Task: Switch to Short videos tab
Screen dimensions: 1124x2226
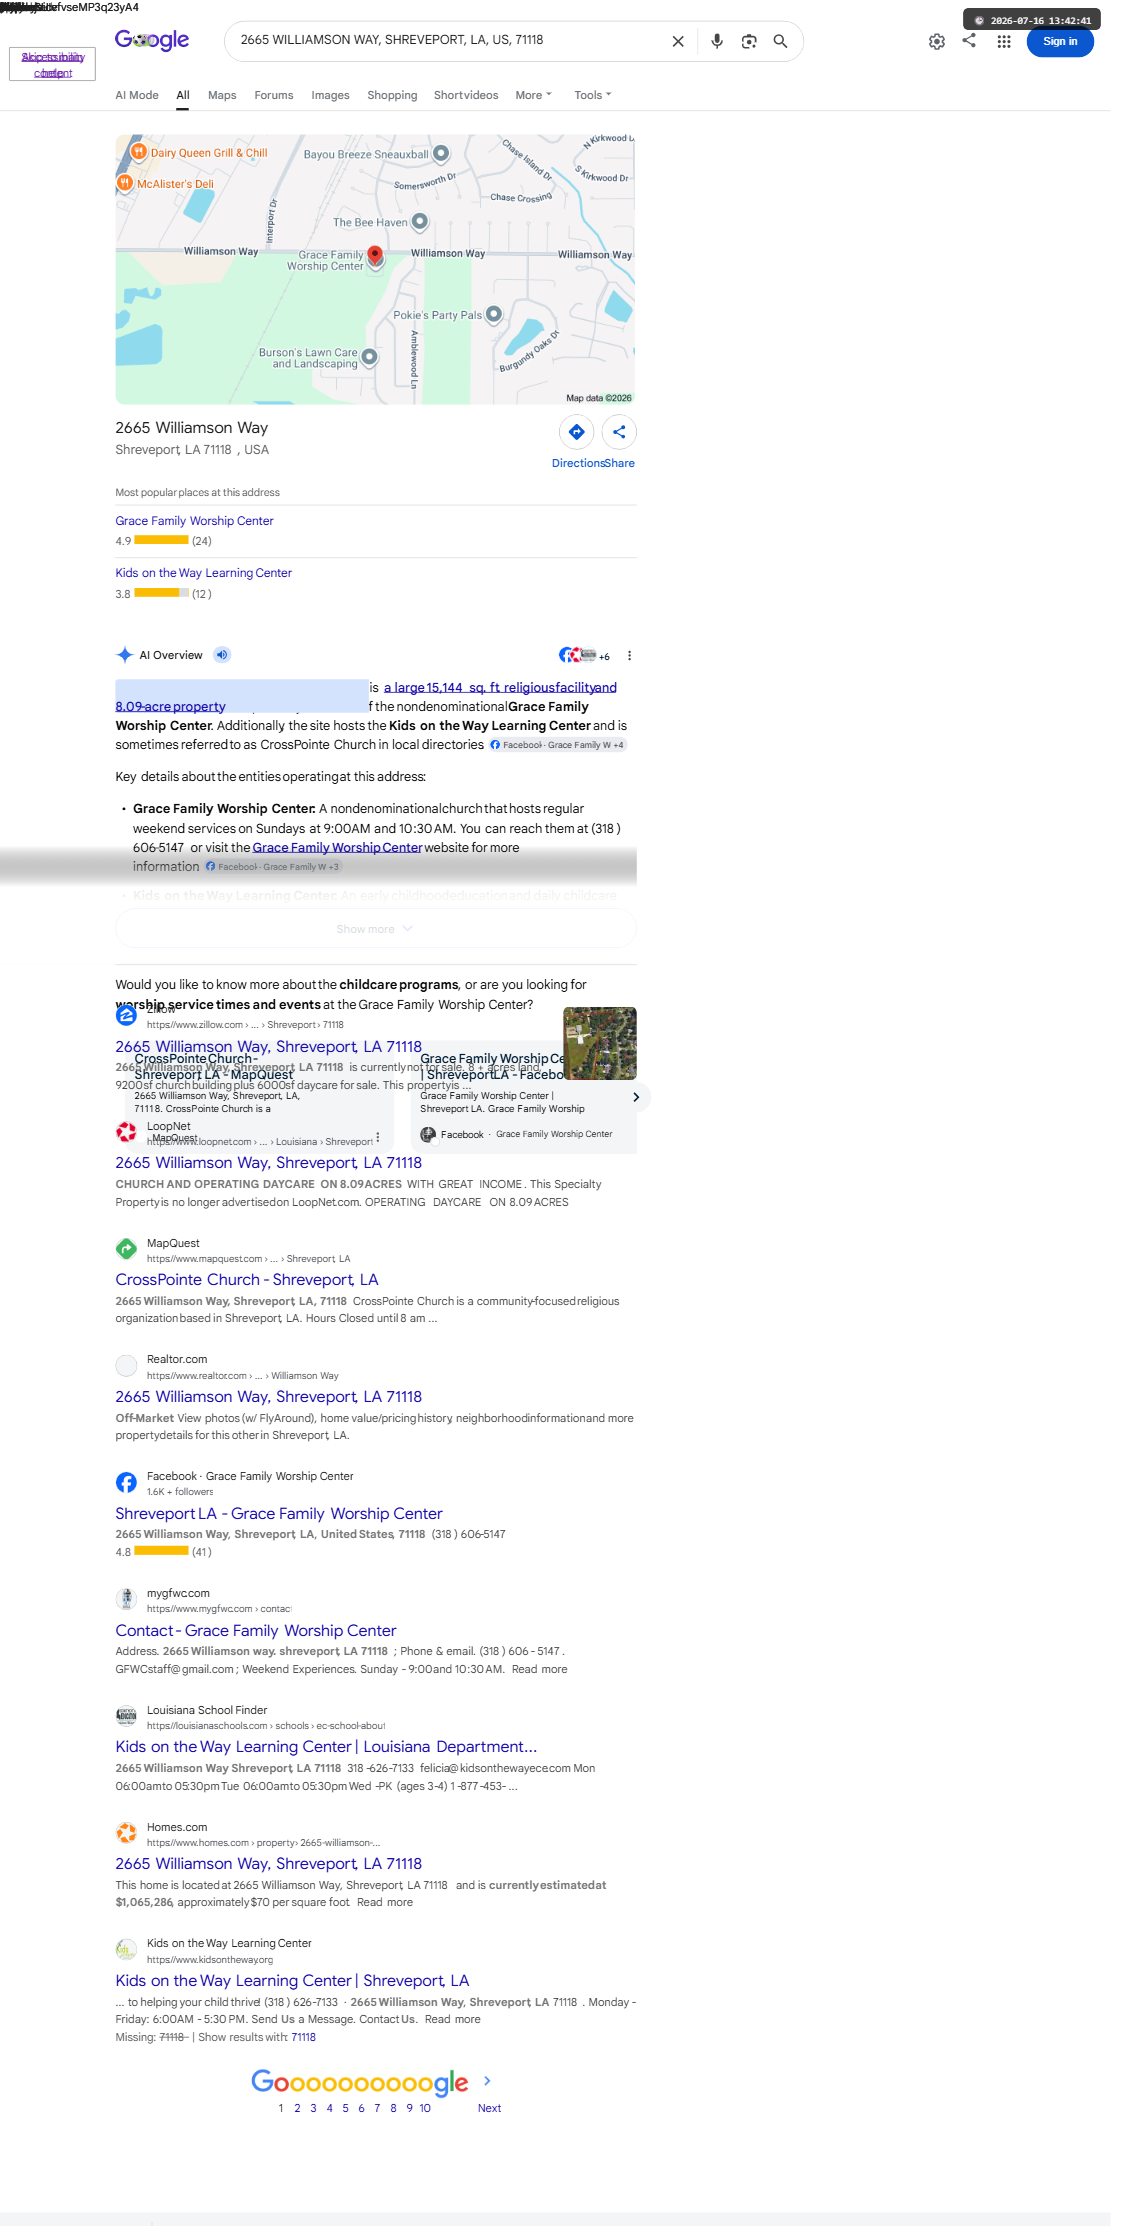Action: click(466, 95)
